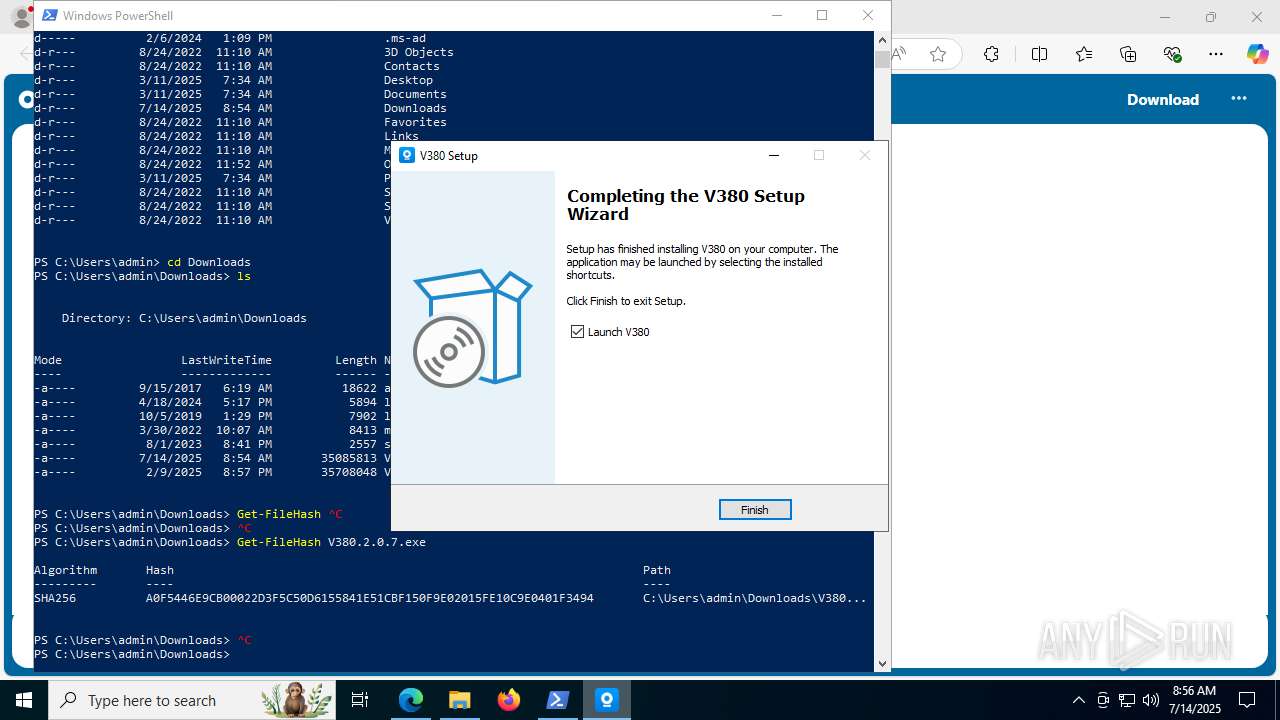Click the Downloads directory entry in the listing
Viewport: 1280px width, 720px height.
pos(415,108)
